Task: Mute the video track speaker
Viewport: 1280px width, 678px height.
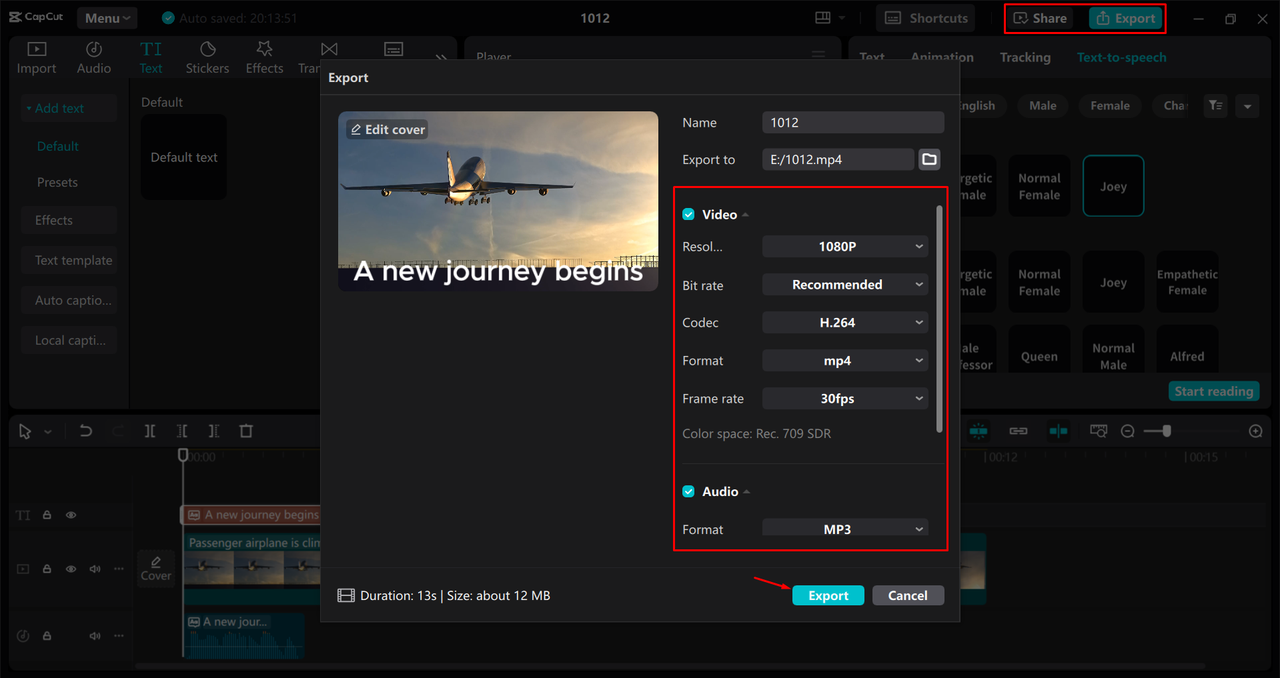Action: click(95, 569)
